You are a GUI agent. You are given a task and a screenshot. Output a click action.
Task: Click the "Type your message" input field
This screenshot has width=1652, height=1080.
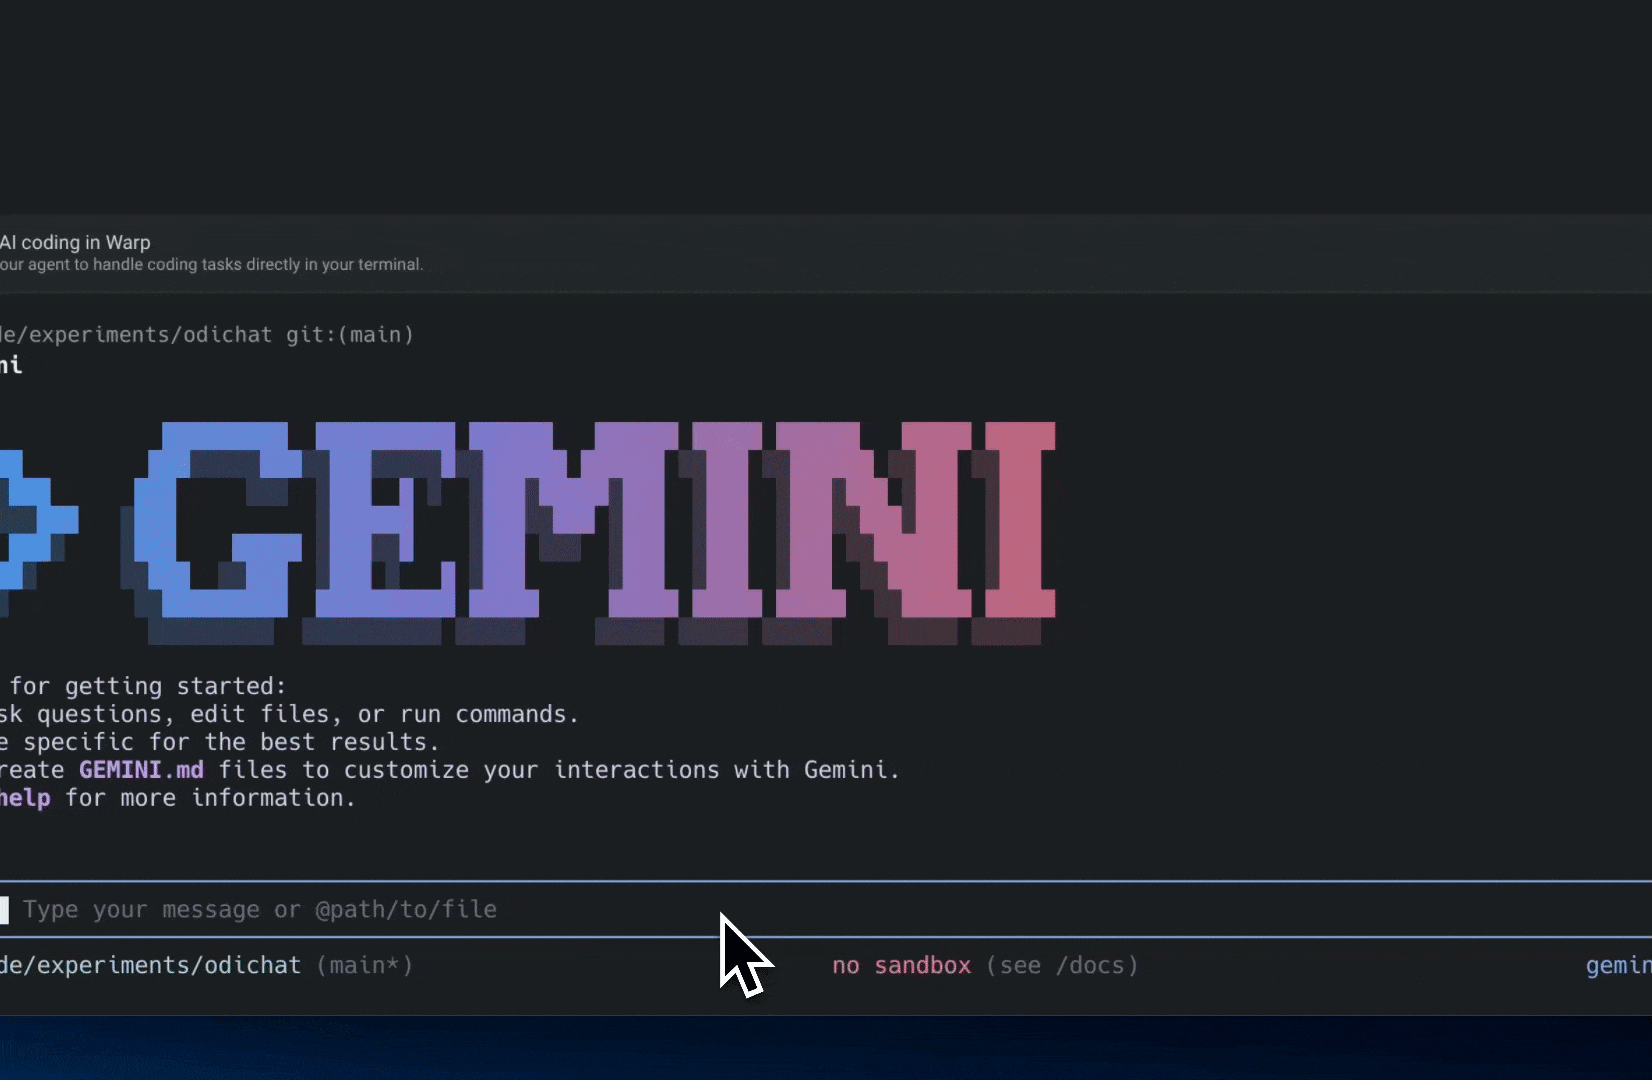[x=826, y=909]
